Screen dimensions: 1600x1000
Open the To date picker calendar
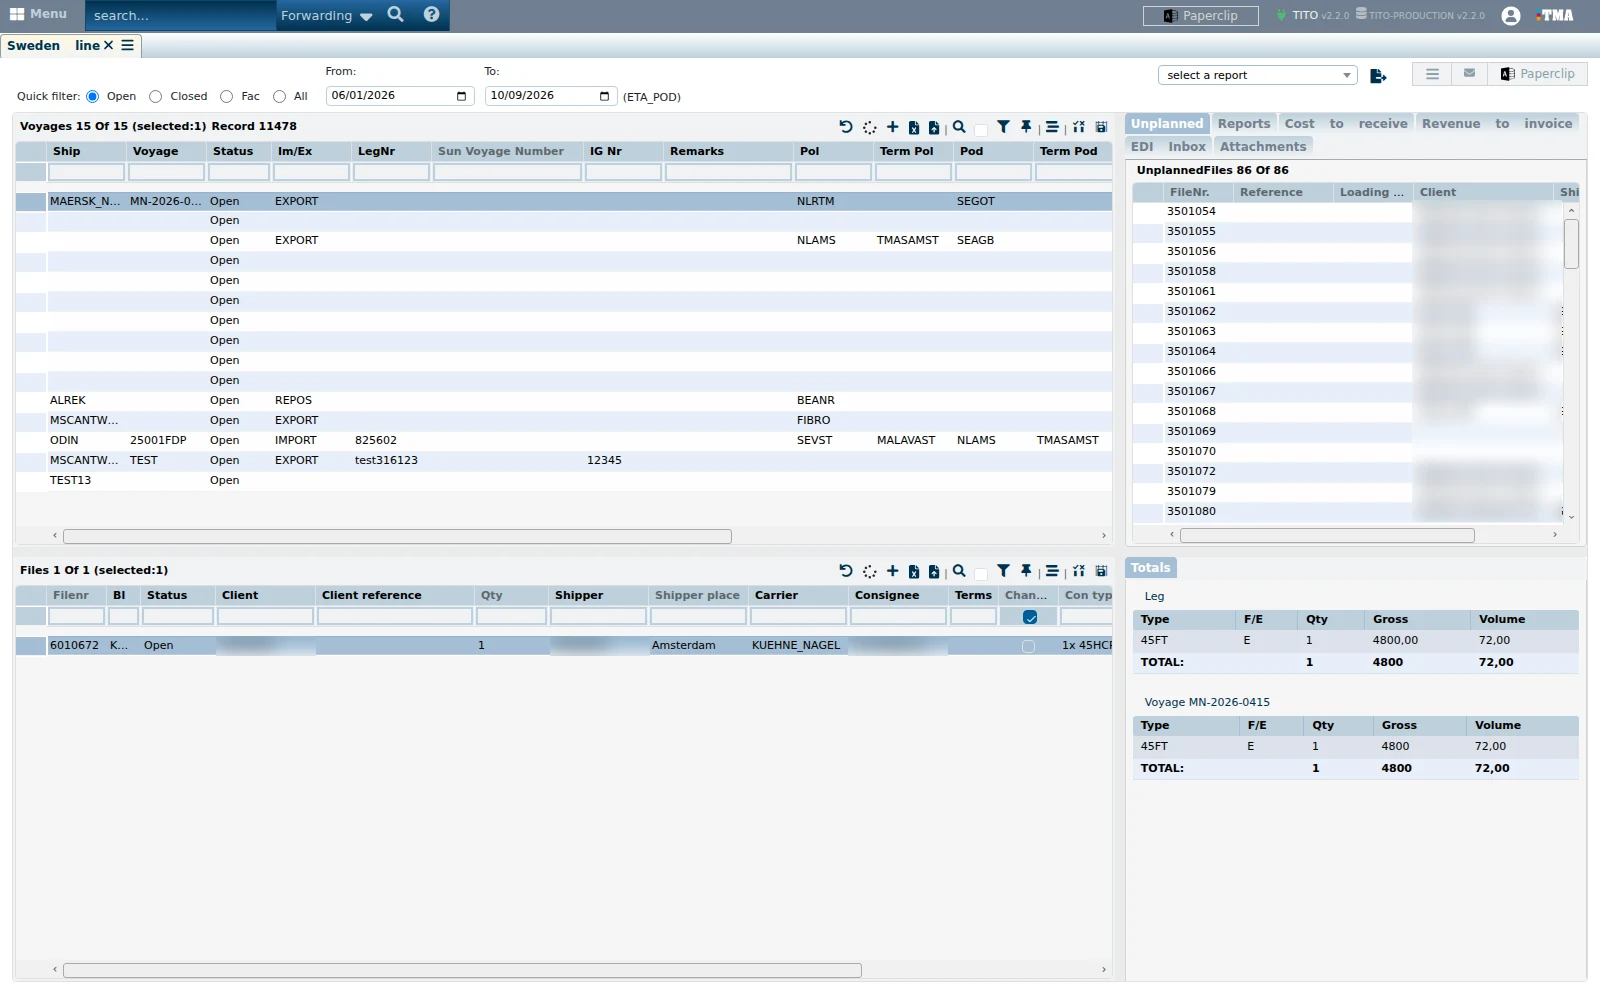[604, 96]
